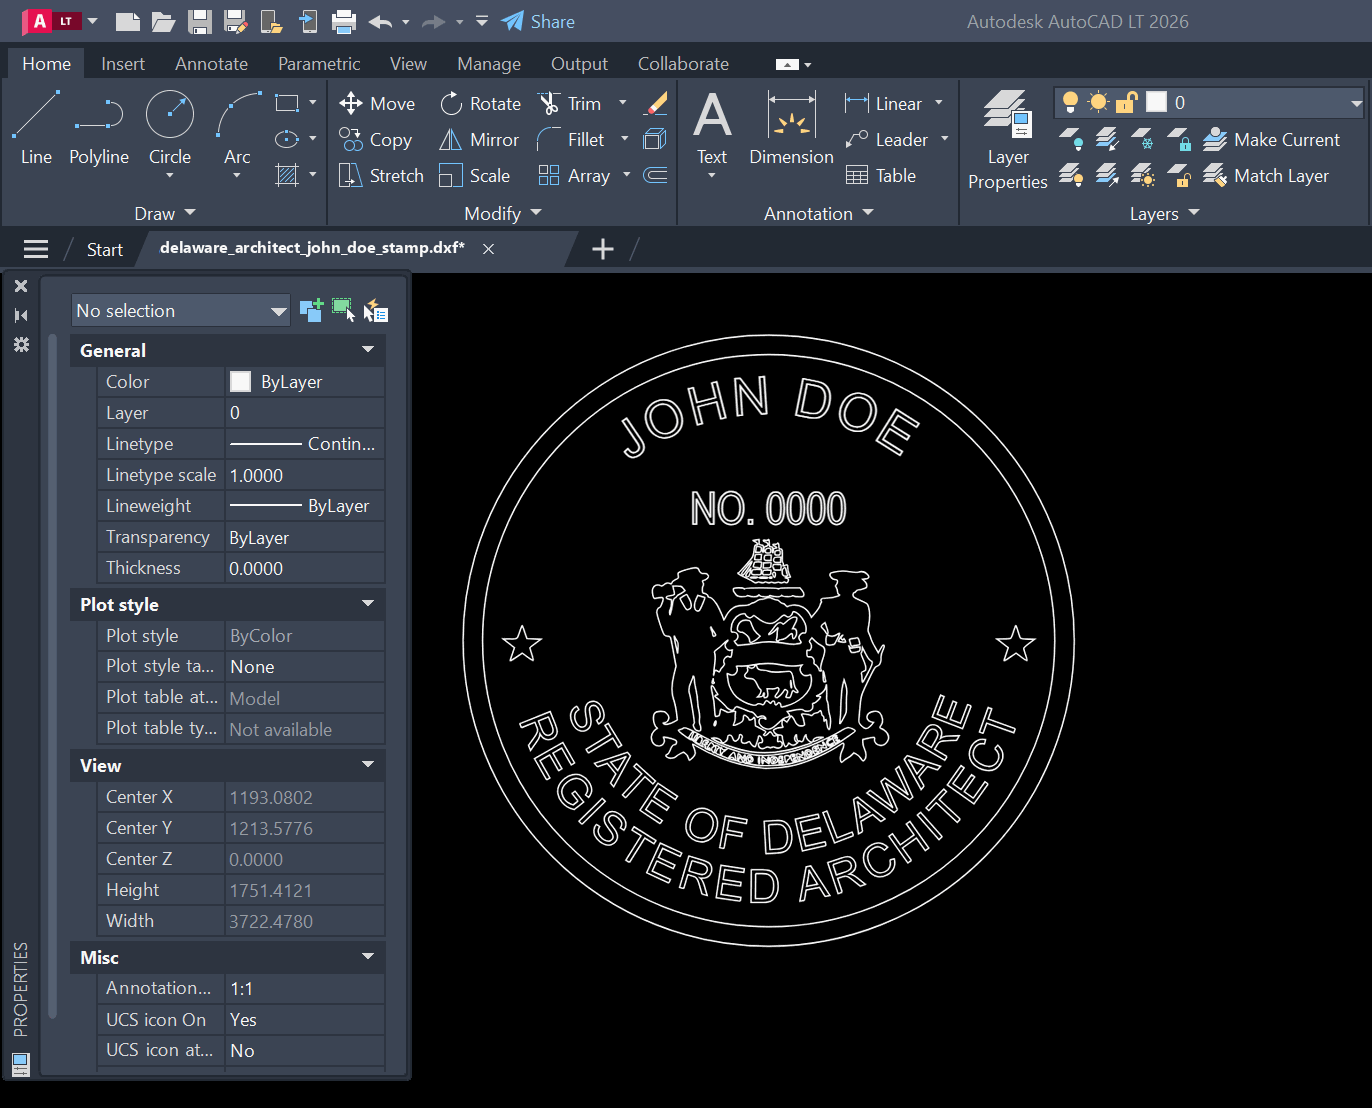Click Match Layer button
Screen dimensions: 1372x1108
tap(1266, 176)
